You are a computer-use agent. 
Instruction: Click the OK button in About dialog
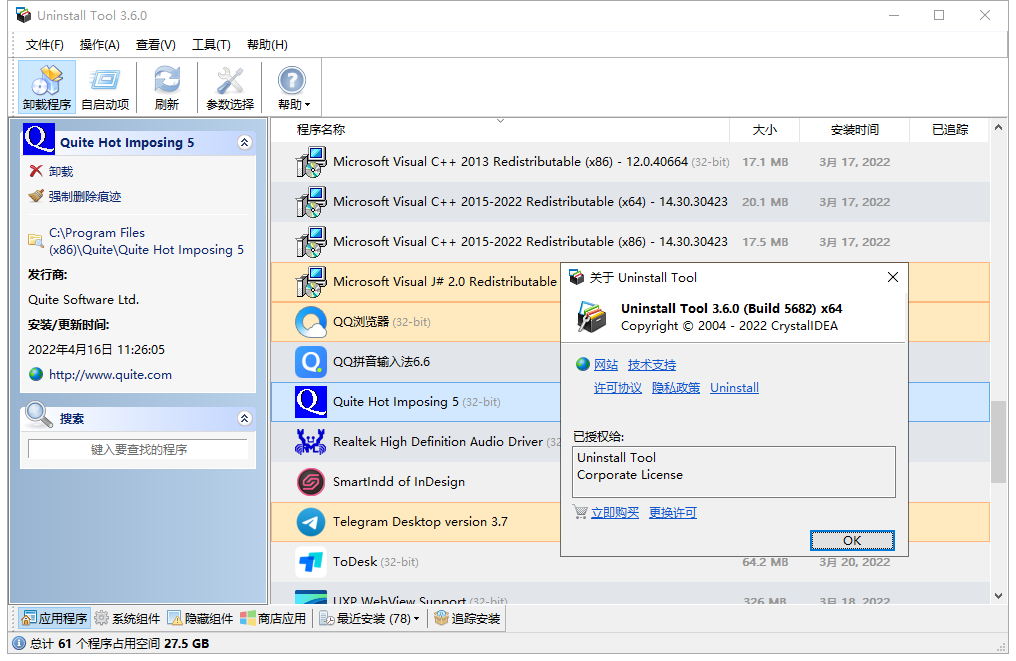click(852, 540)
